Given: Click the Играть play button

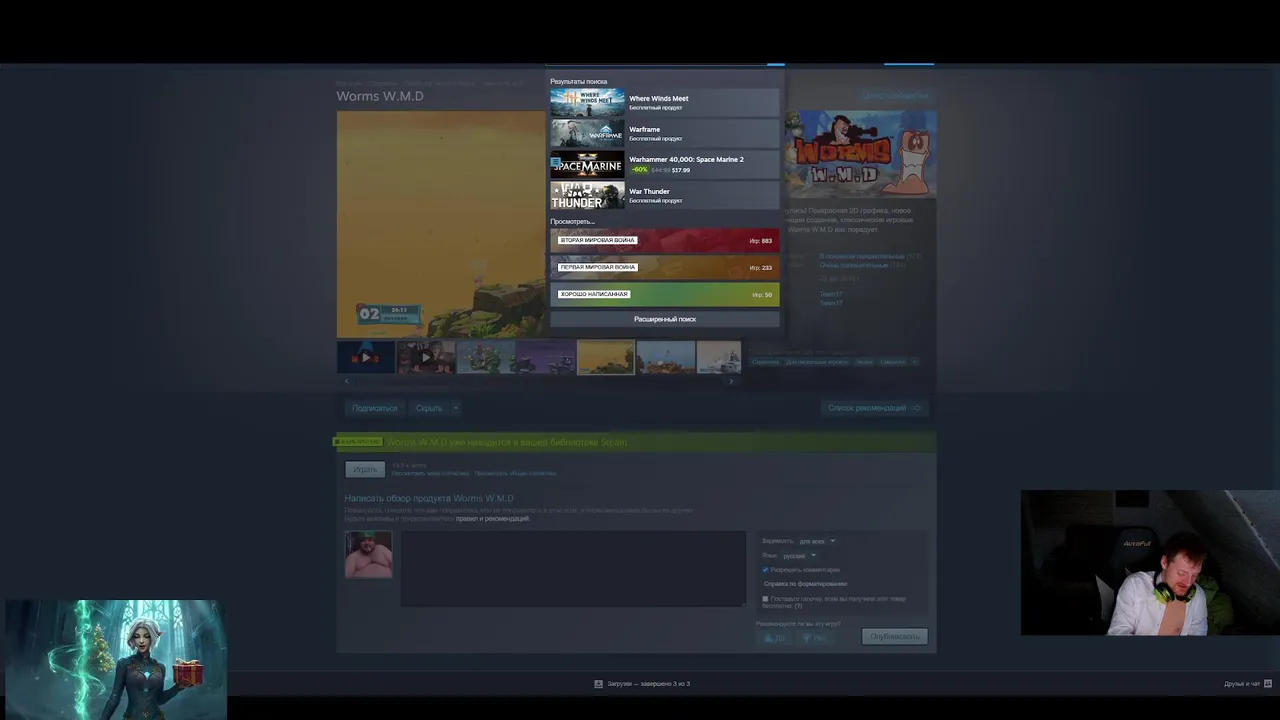Looking at the screenshot, I should click(x=365, y=469).
